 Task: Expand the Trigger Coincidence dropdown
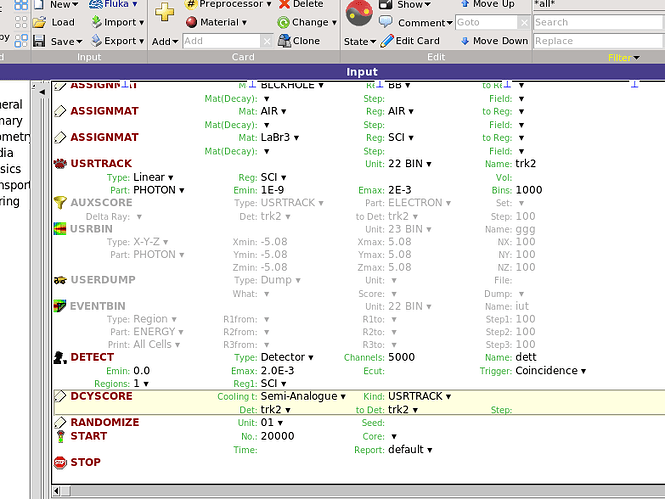tap(550, 371)
